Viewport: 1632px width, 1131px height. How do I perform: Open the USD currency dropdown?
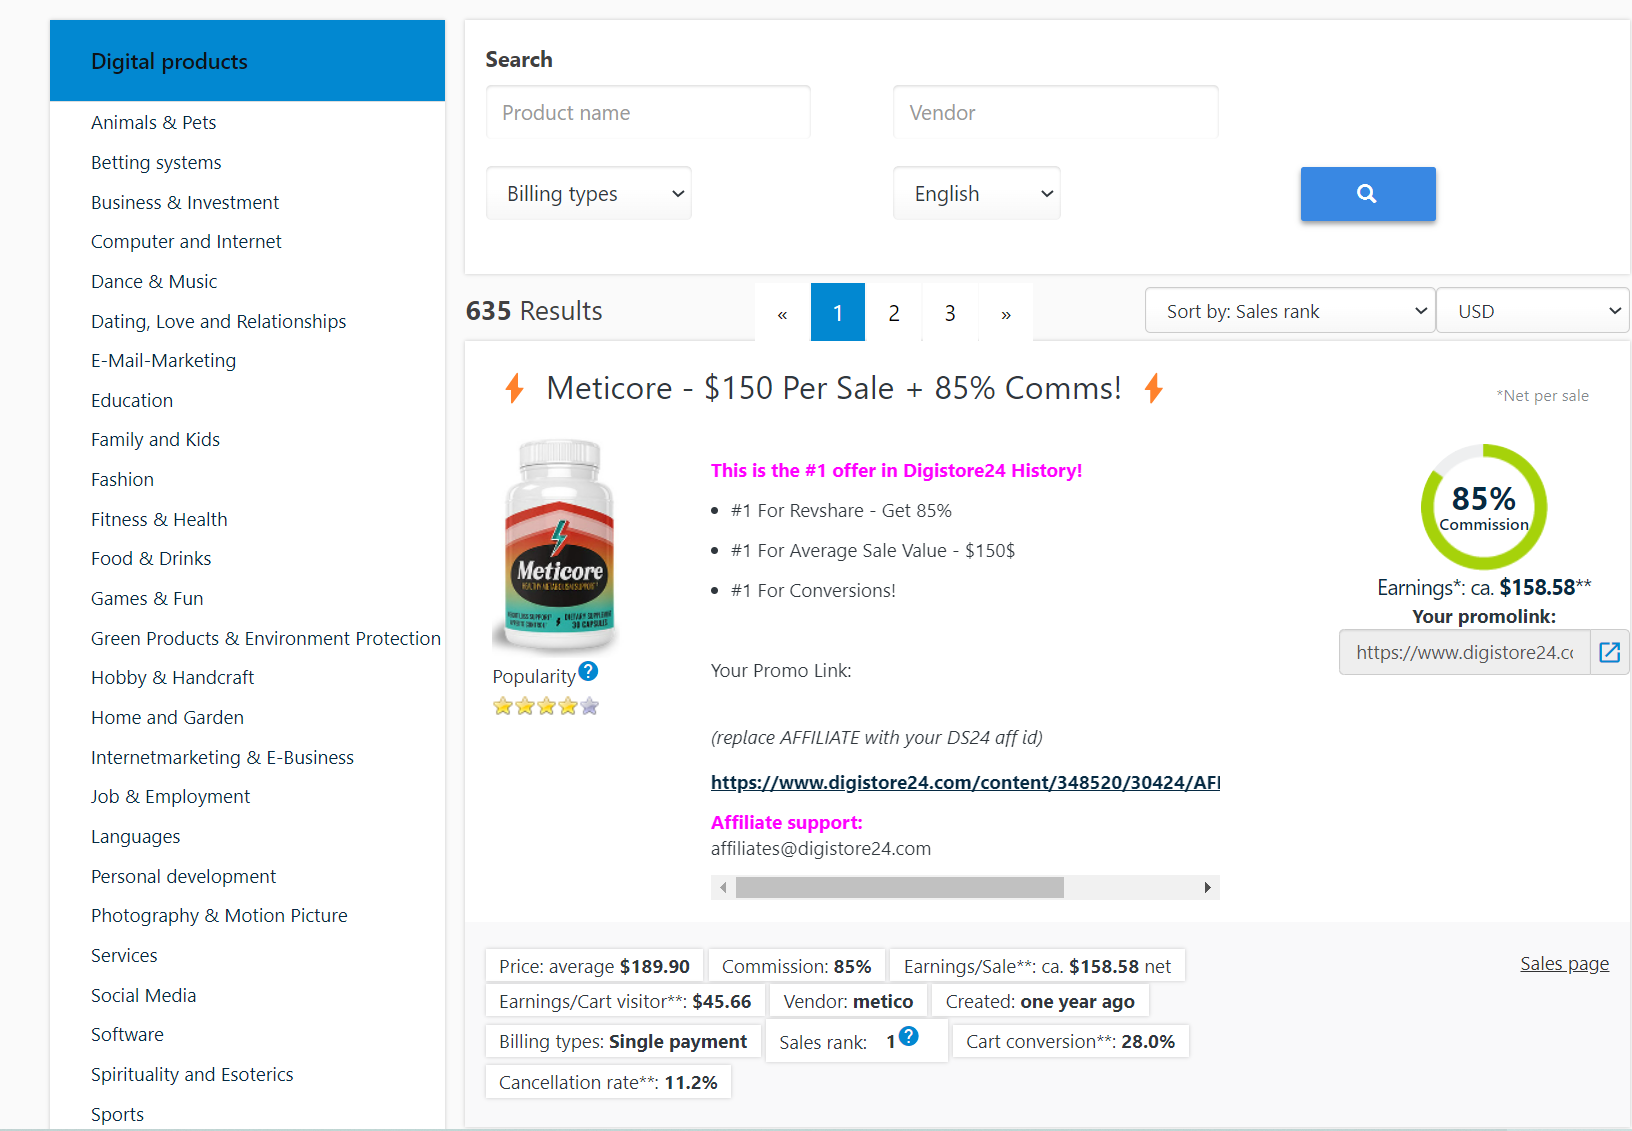tap(1531, 312)
